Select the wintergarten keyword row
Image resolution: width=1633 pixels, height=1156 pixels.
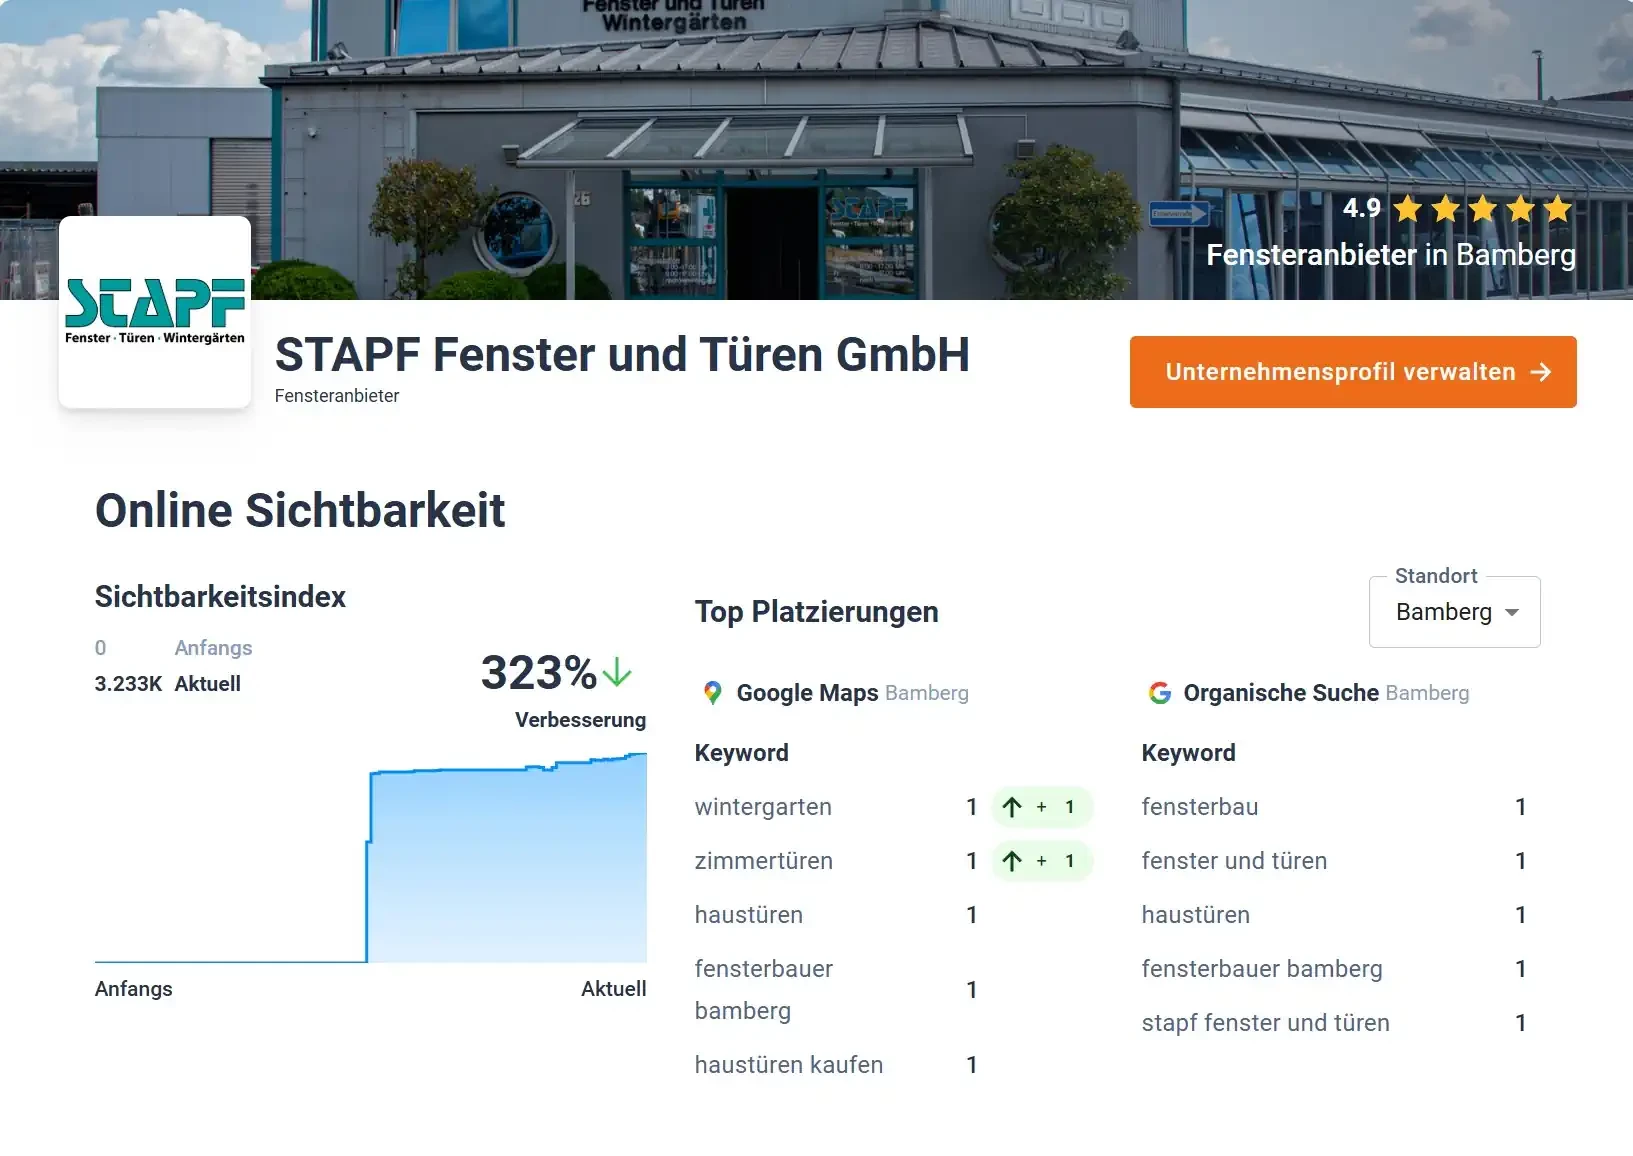click(893, 807)
